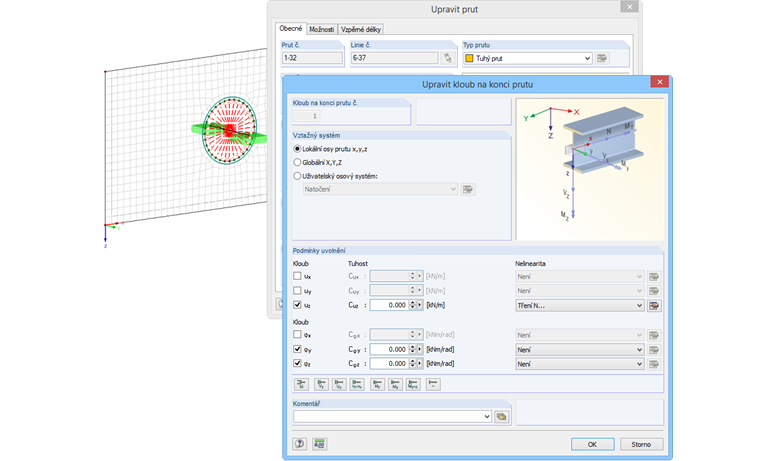Image resolution: width=760 pixels, height=461 pixels.
Task: Click the Linie č. field showing 6-37
Action: pos(395,58)
